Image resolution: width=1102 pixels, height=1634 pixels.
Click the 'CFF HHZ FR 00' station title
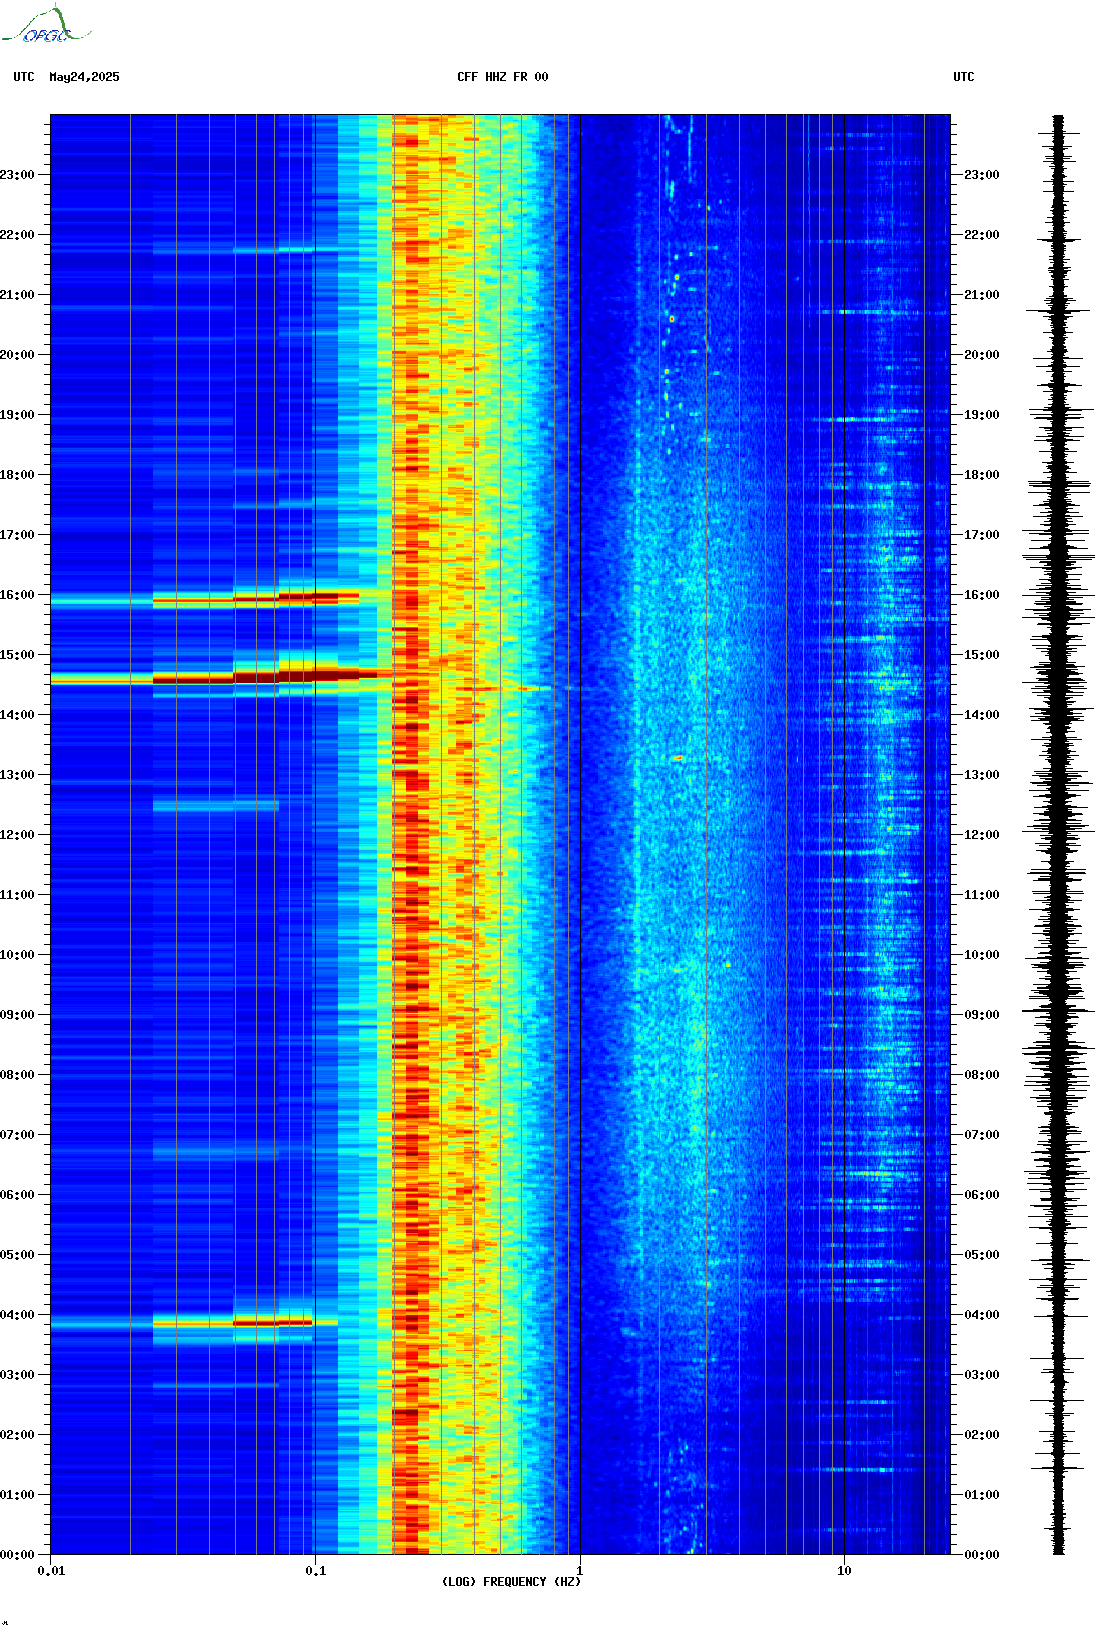tap(503, 77)
